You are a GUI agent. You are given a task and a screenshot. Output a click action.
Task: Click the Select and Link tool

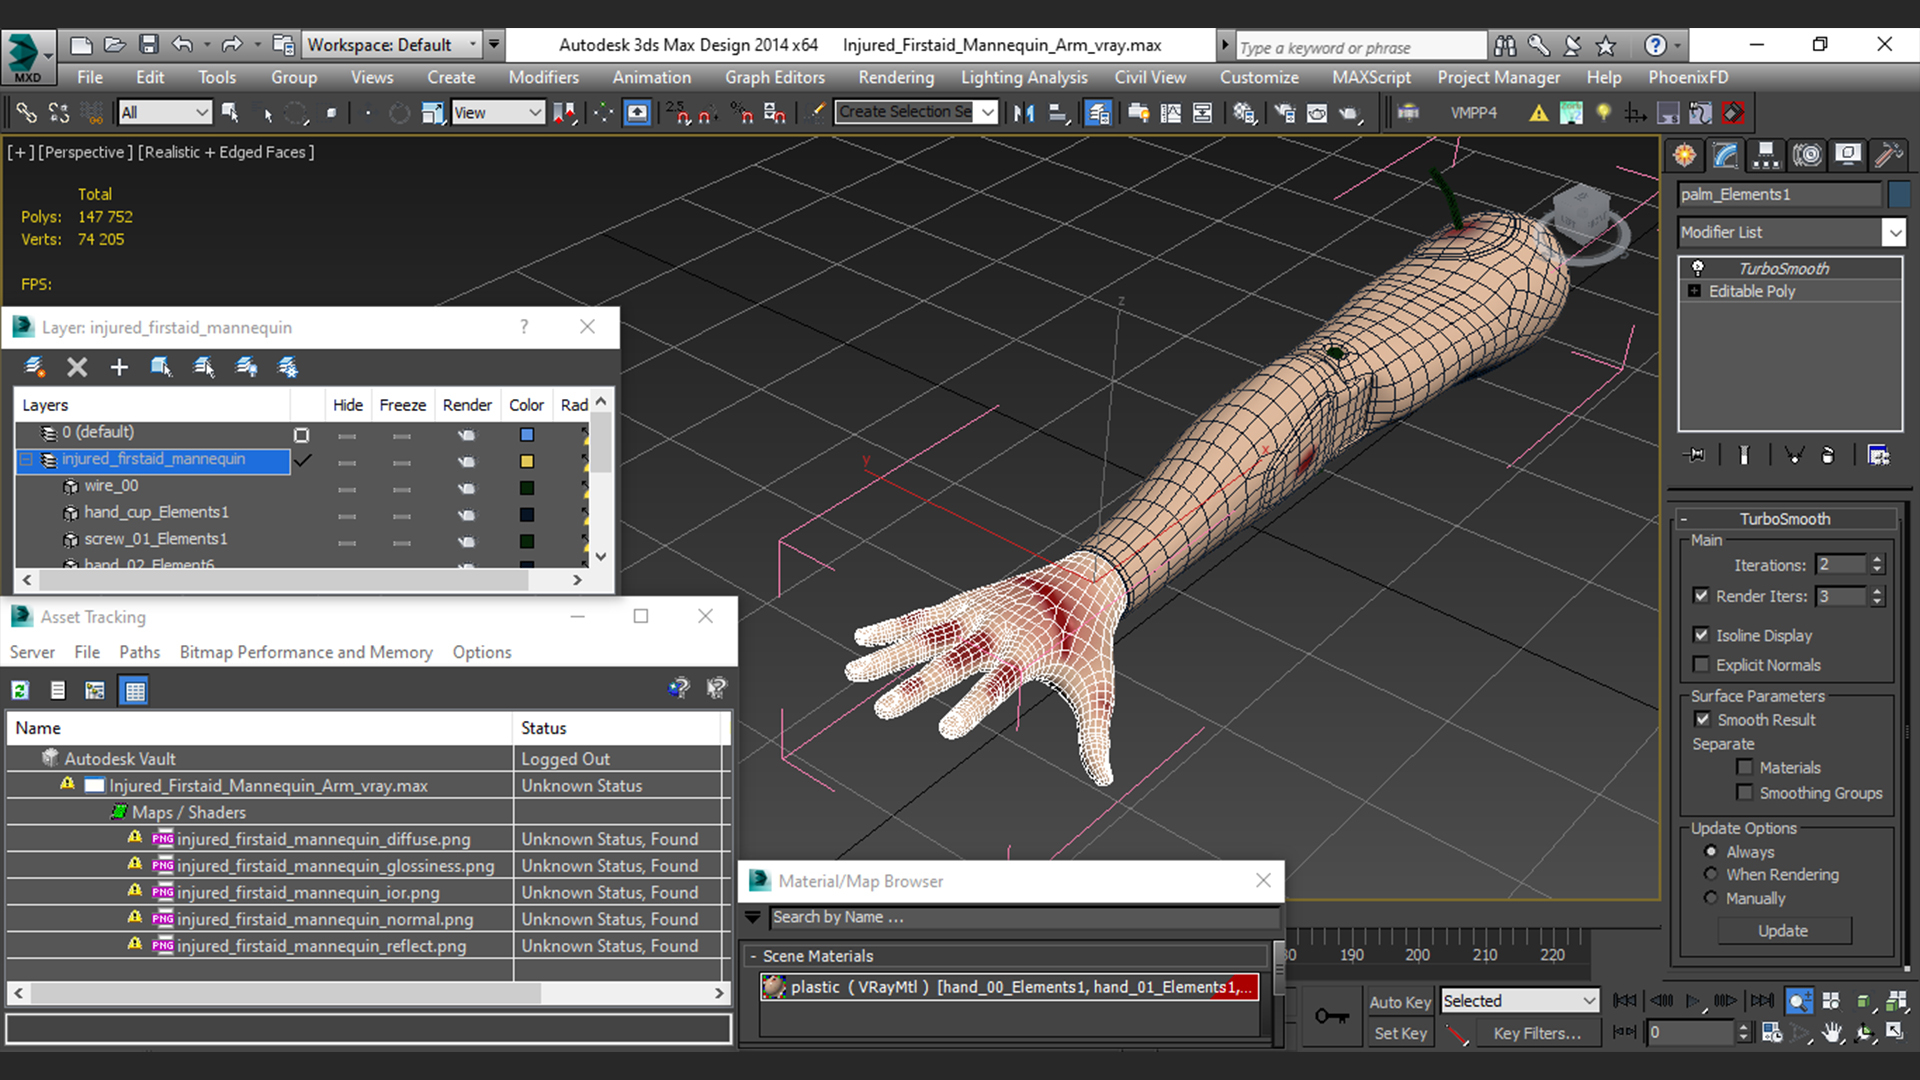(x=26, y=113)
